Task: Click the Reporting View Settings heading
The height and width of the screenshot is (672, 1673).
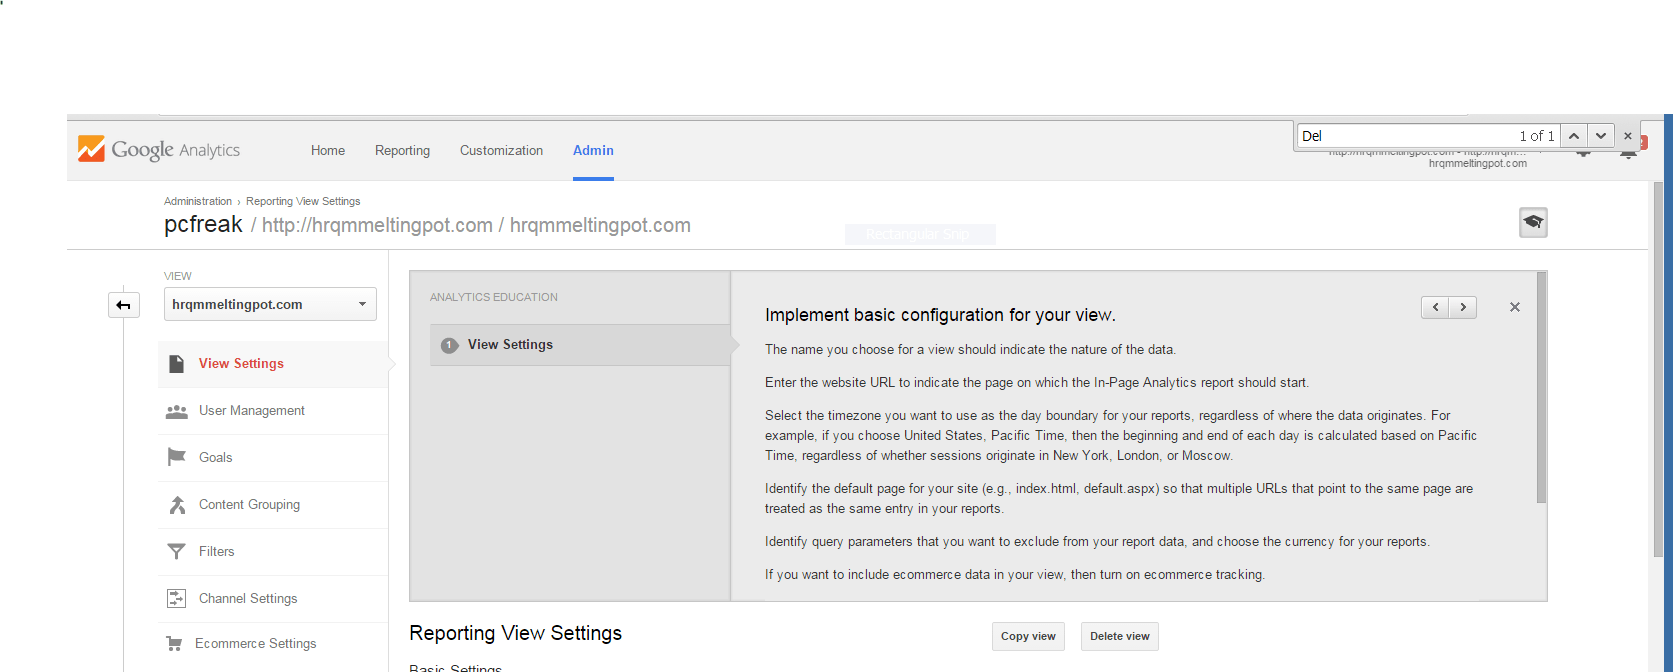Action: (x=516, y=634)
